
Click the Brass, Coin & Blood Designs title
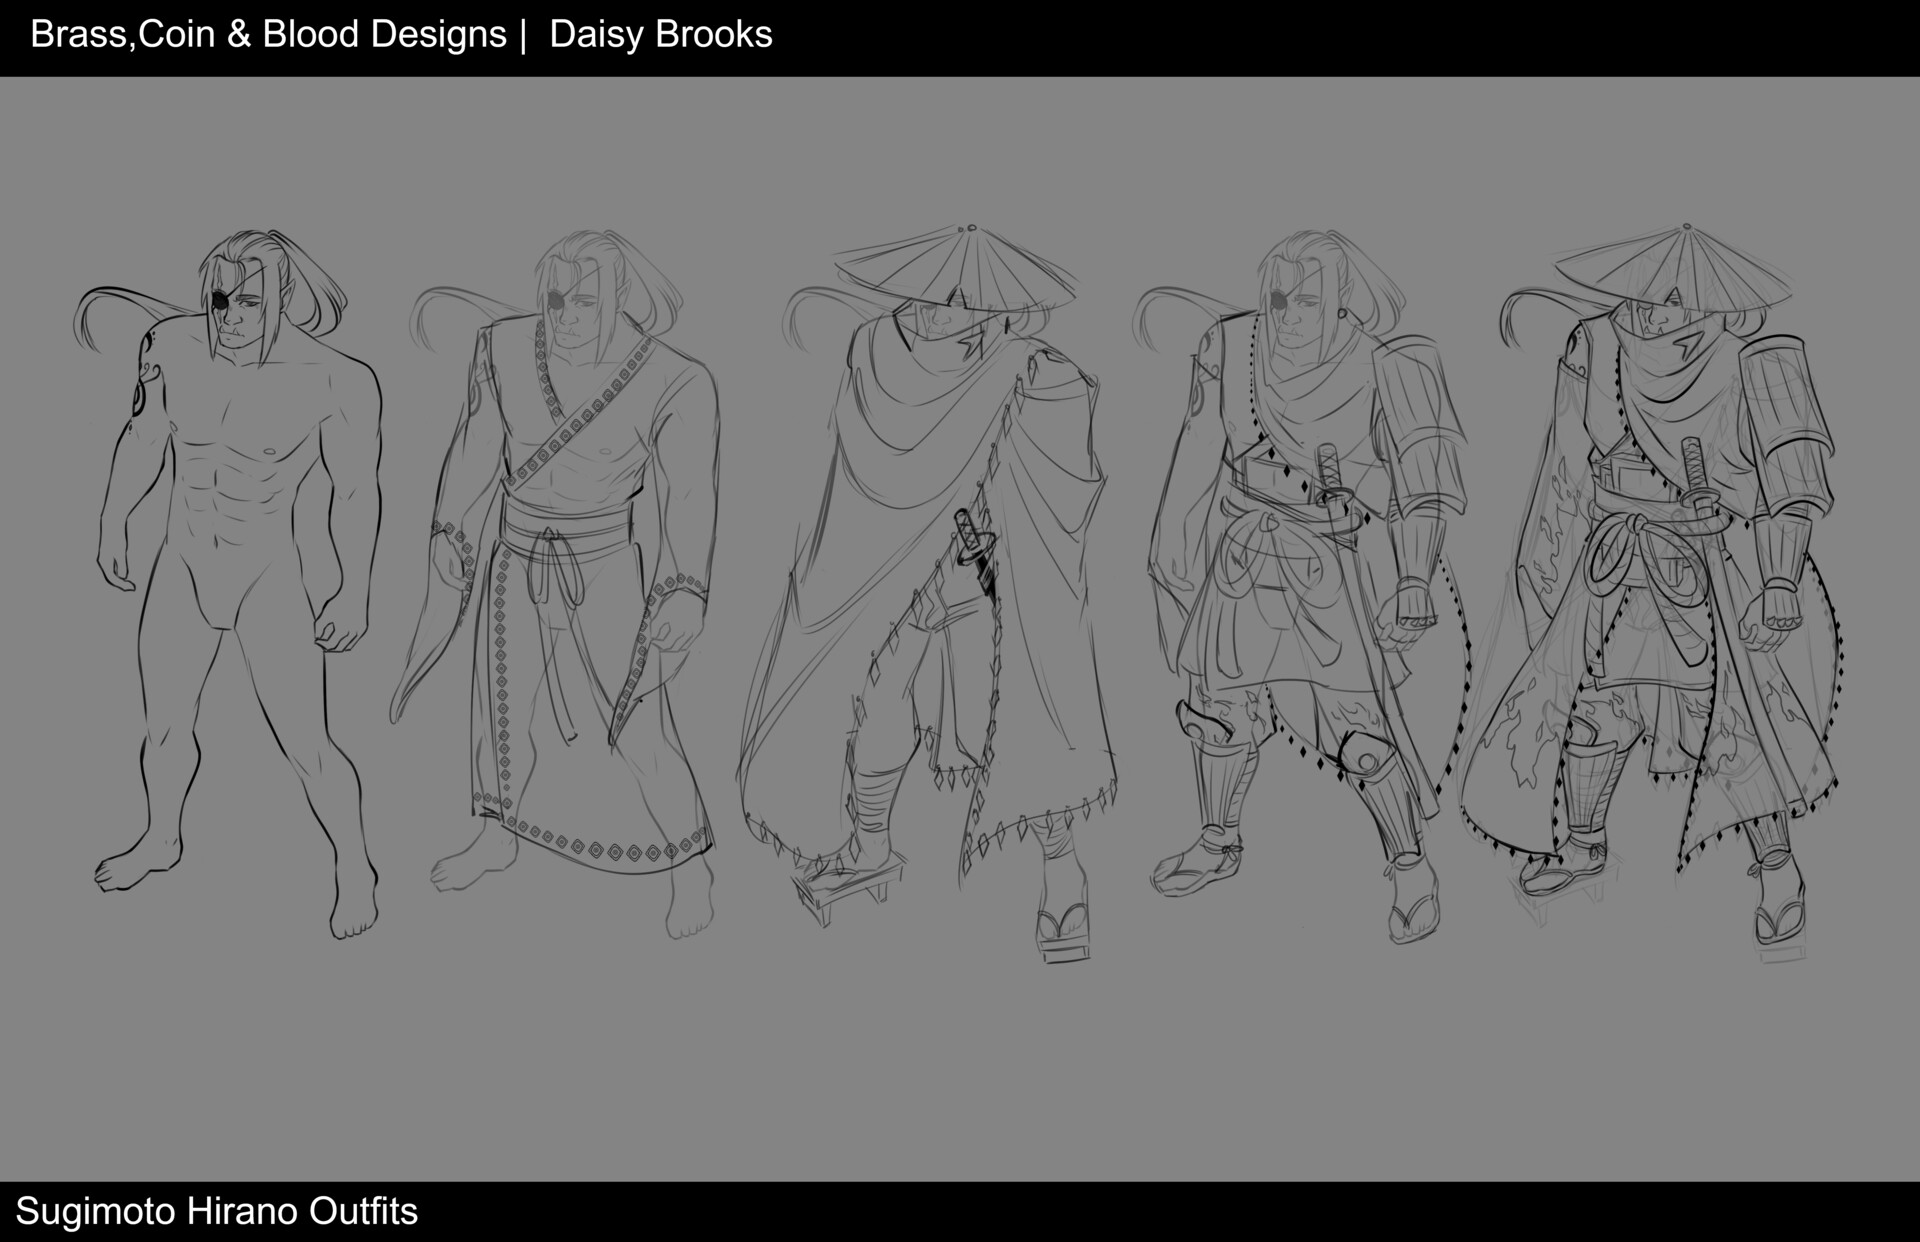tap(265, 34)
